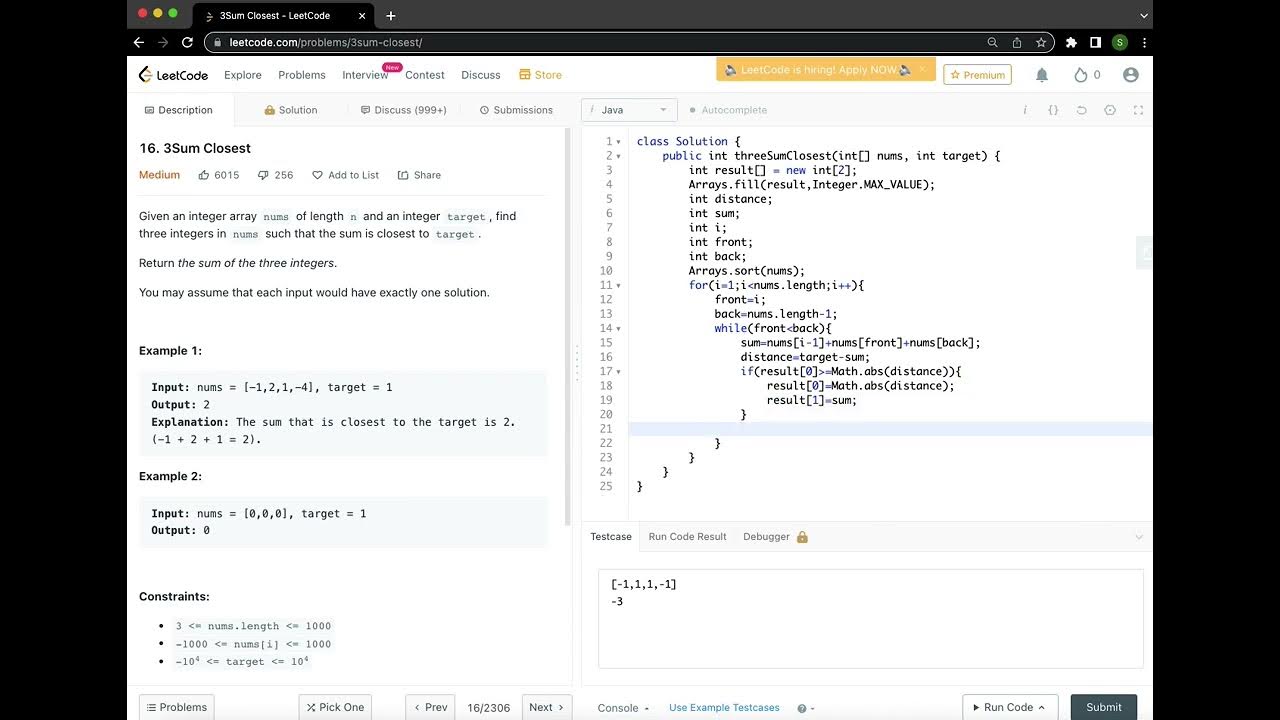Enter fullscreen editor mode
This screenshot has height=720, width=1280.
1138,110
